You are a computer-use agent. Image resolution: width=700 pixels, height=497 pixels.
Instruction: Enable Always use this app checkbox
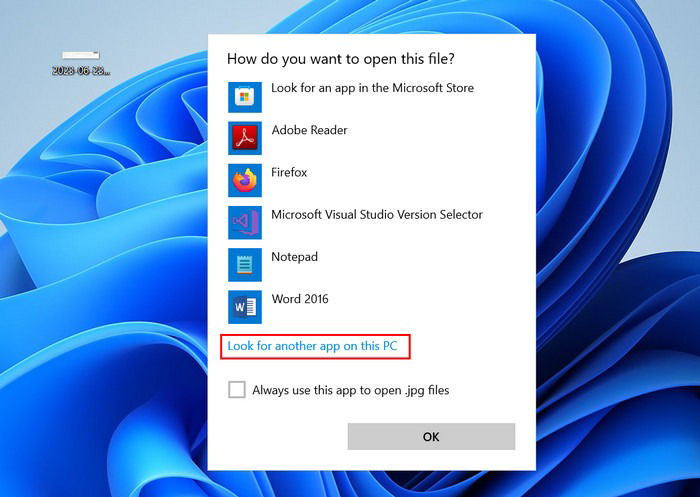[x=237, y=389]
